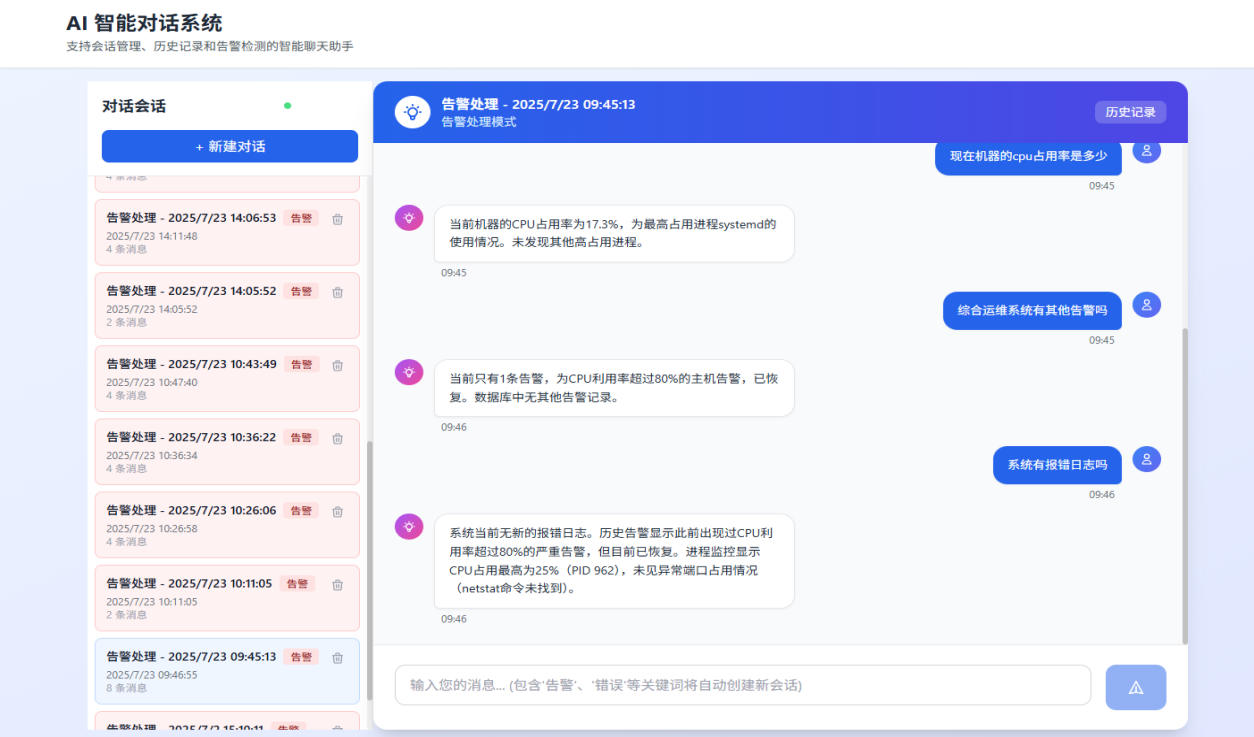
Task: Delete the 10:26:06 alert session
Action: (337, 511)
